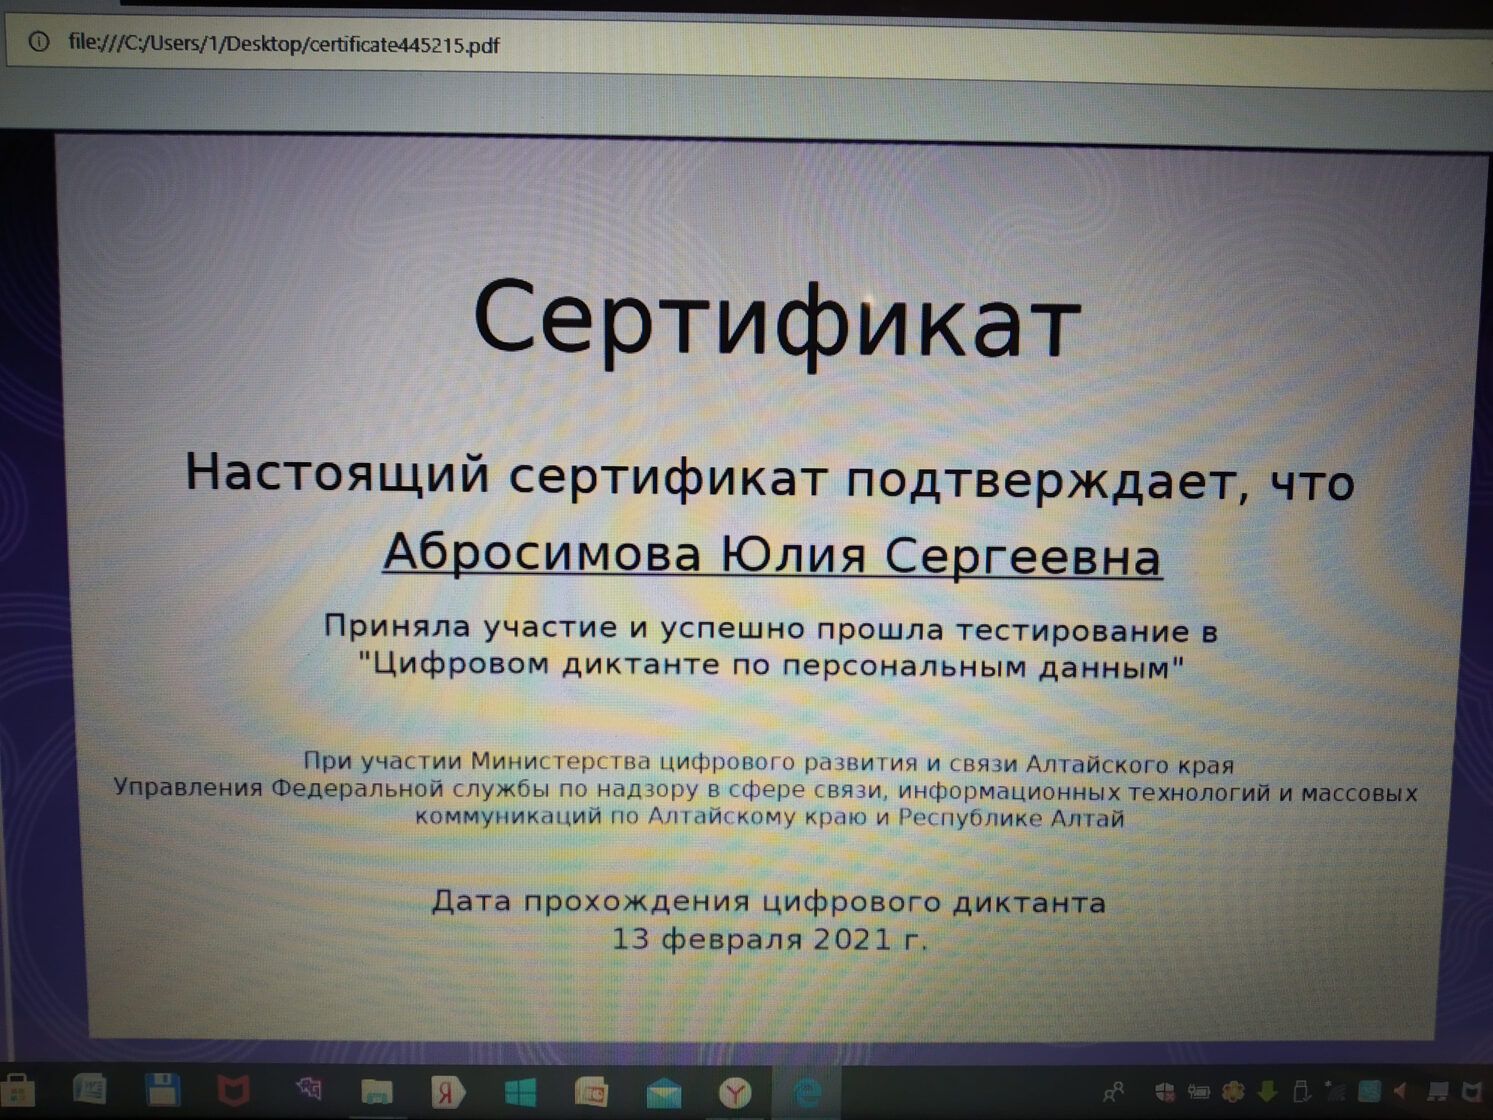Screen dimensions: 1493x1120
Task: Click the battery power tray icon
Action: tap(1199, 1091)
